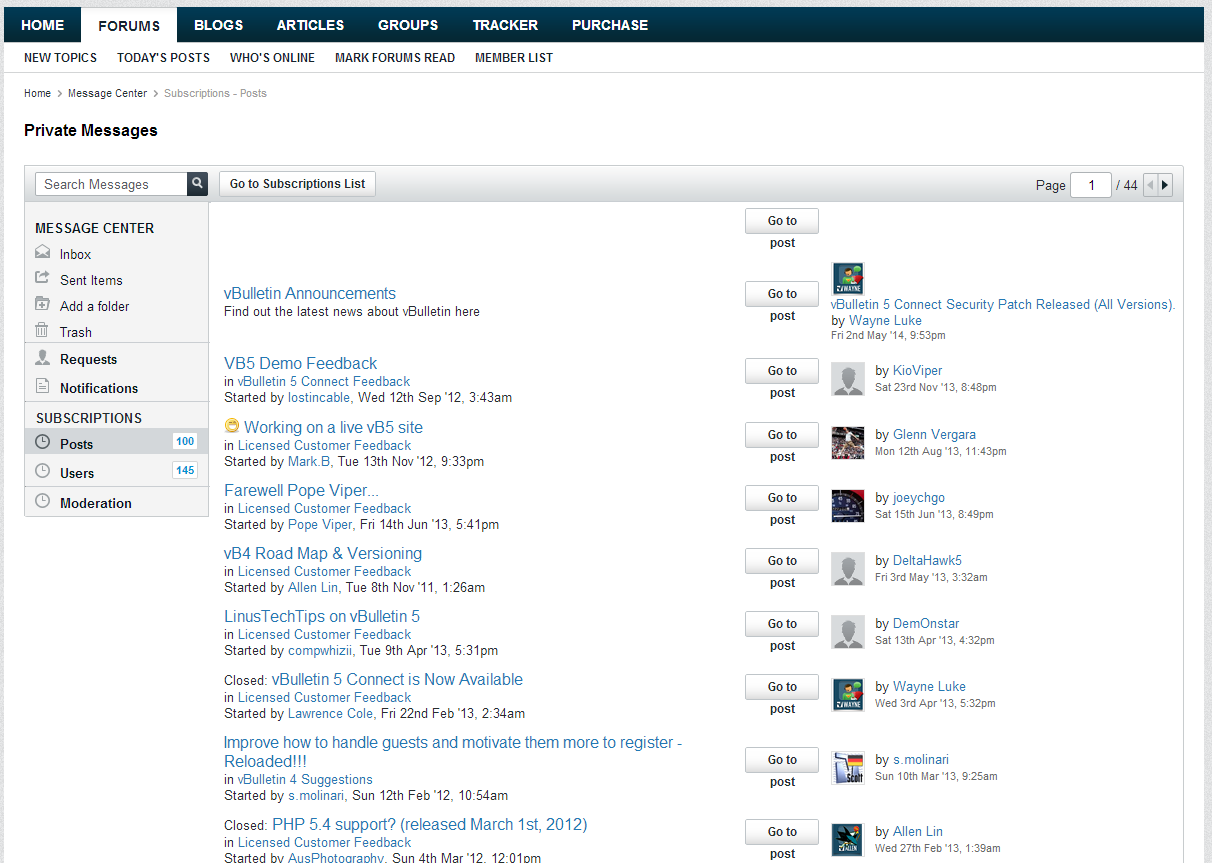Open Today's Posts

pyautogui.click(x=163, y=58)
